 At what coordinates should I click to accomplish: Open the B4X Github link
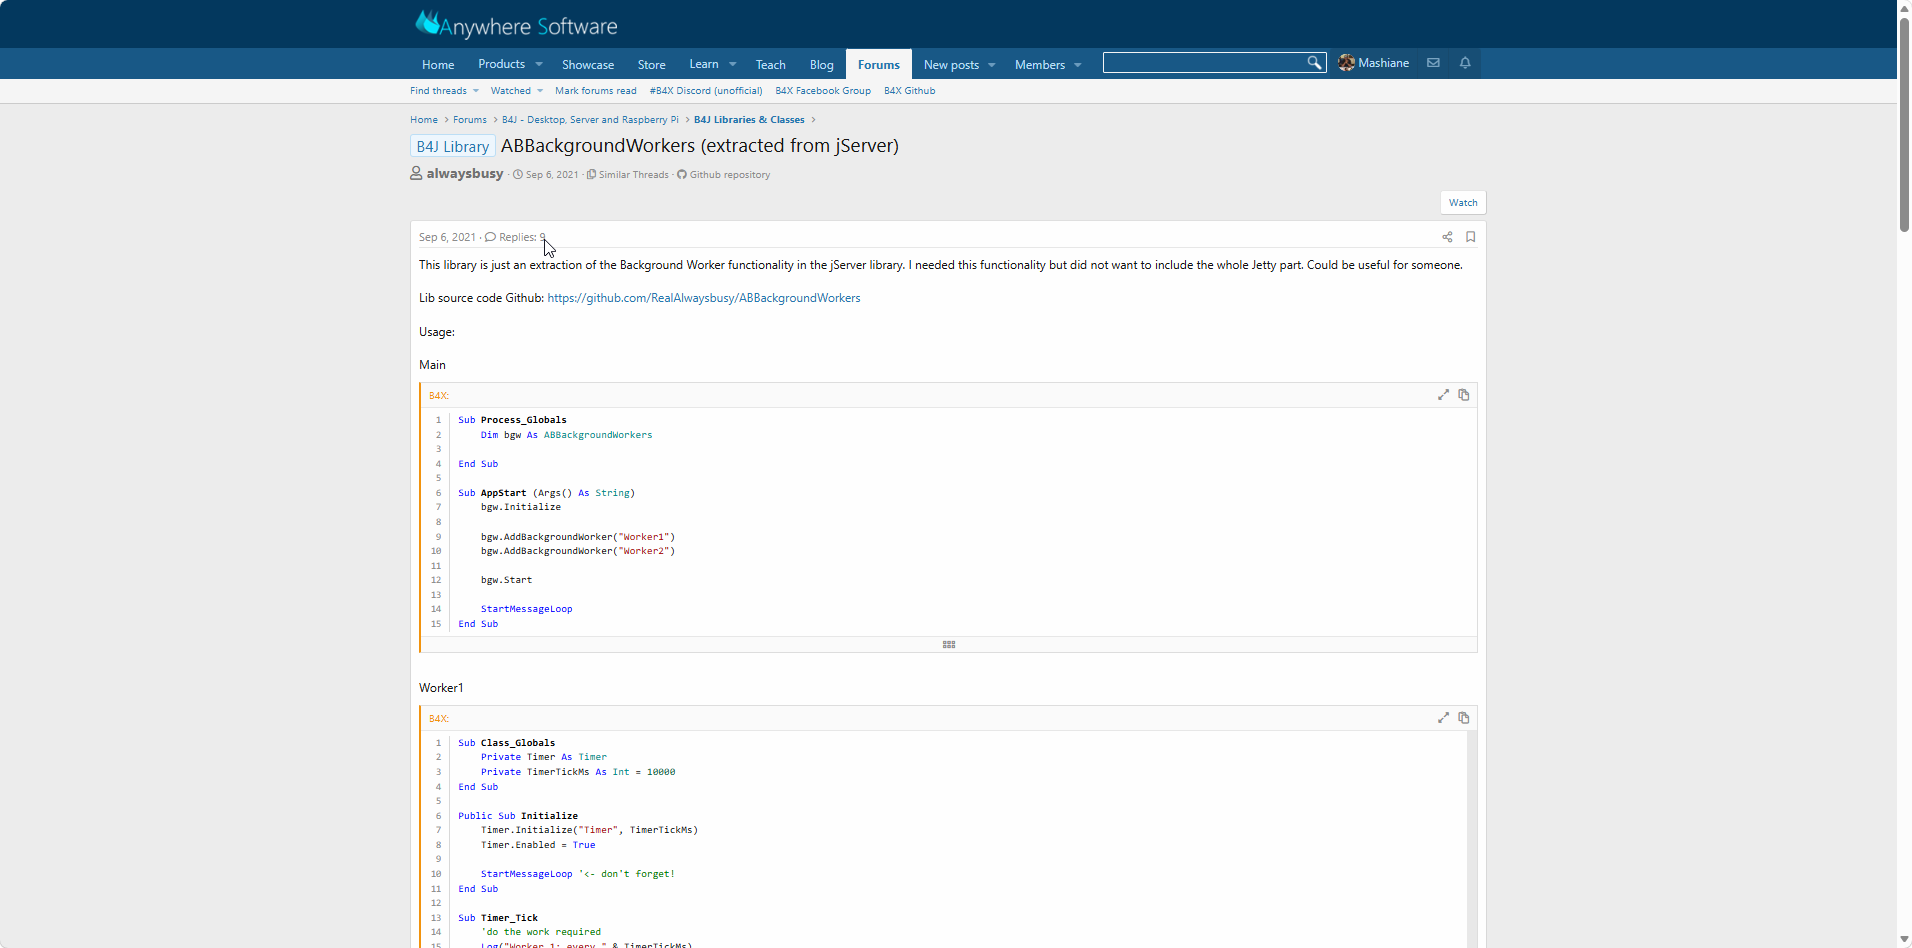click(x=910, y=91)
